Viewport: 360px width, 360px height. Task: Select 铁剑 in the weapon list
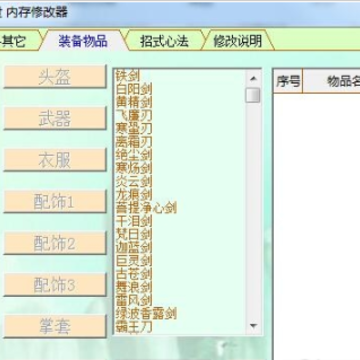point(128,76)
